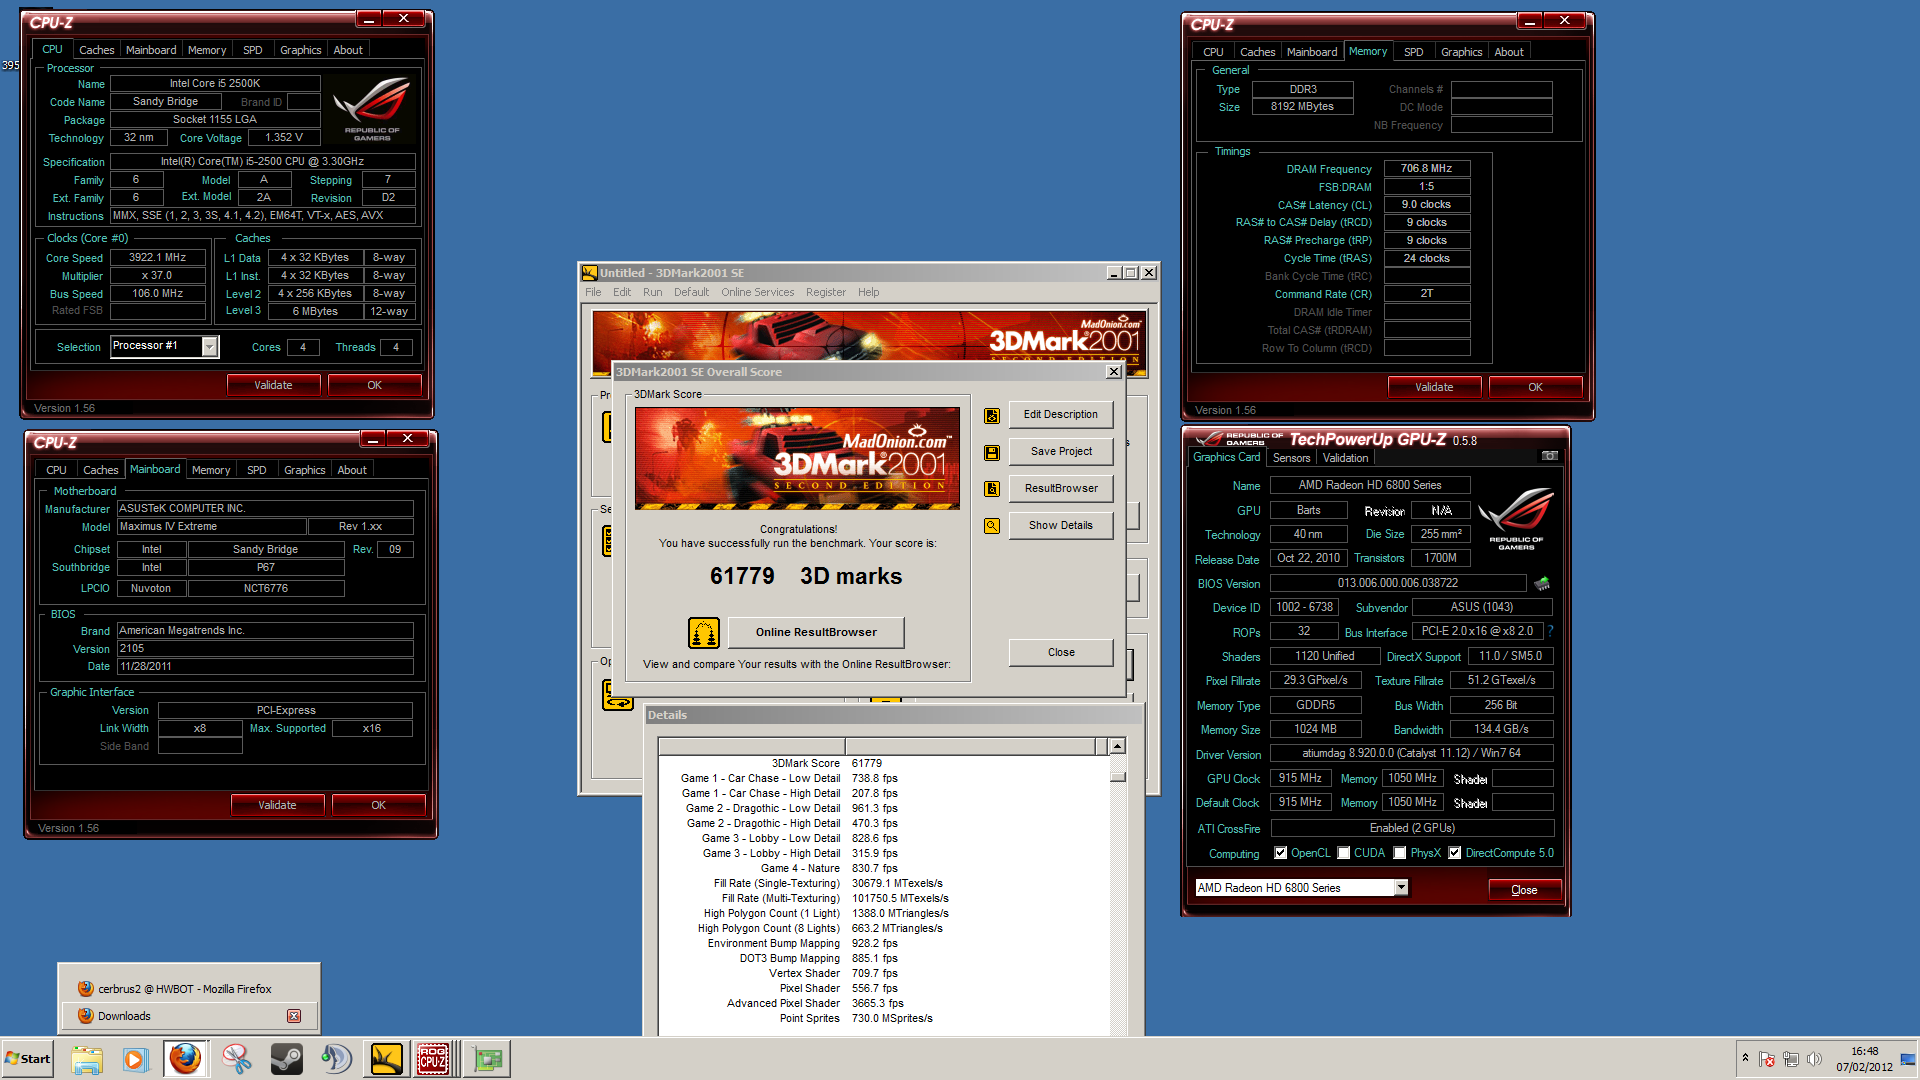
Task: Click OK in the Memory CPU-Z window
Action: [1535, 387]
